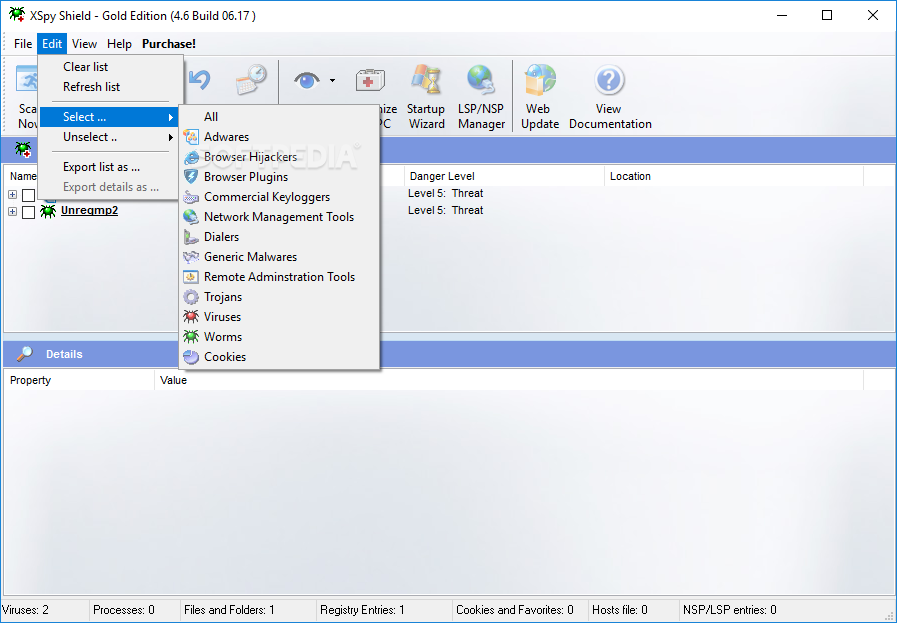Click the Property column header
Viewport: 897px width, 623px height.
(x=79, y=380)
